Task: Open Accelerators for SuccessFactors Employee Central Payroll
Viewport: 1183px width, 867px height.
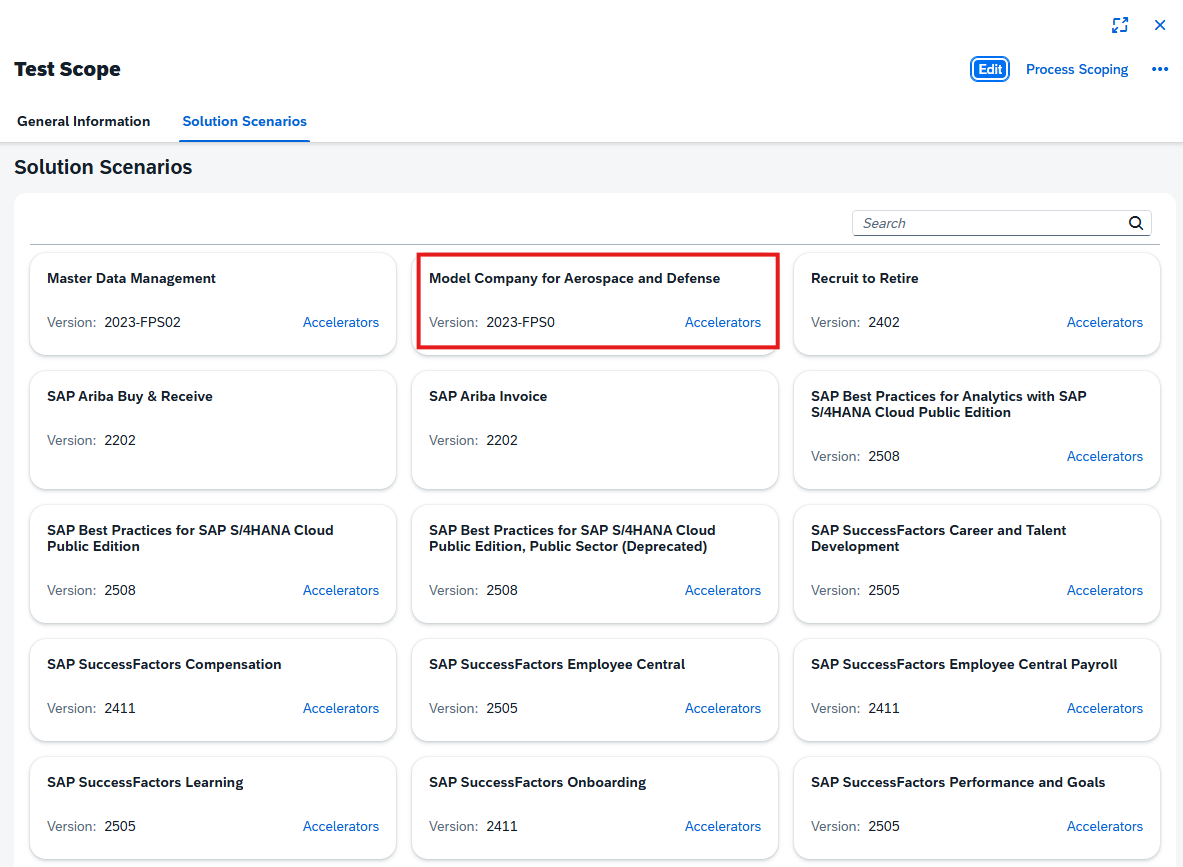Action: pyautogui.click(x=1104, y=708)
